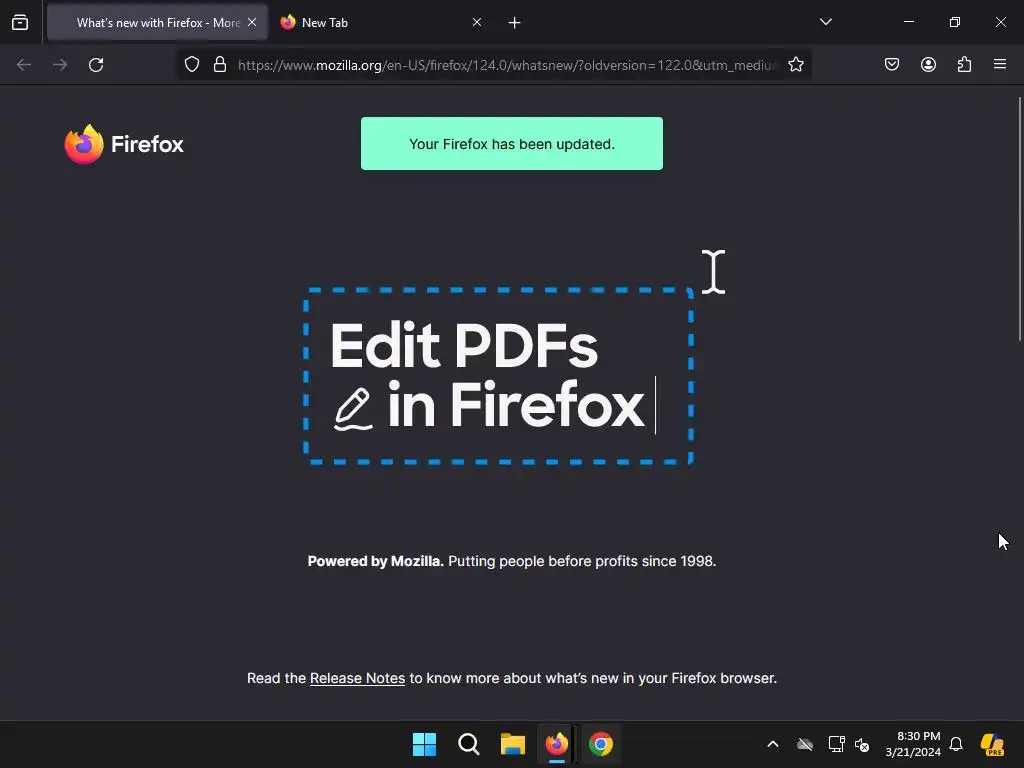The height and width of the screenshot is (768, 1024).
Task: Open the Extensions puzzle-piece menu
Action: tap(964, 65)
